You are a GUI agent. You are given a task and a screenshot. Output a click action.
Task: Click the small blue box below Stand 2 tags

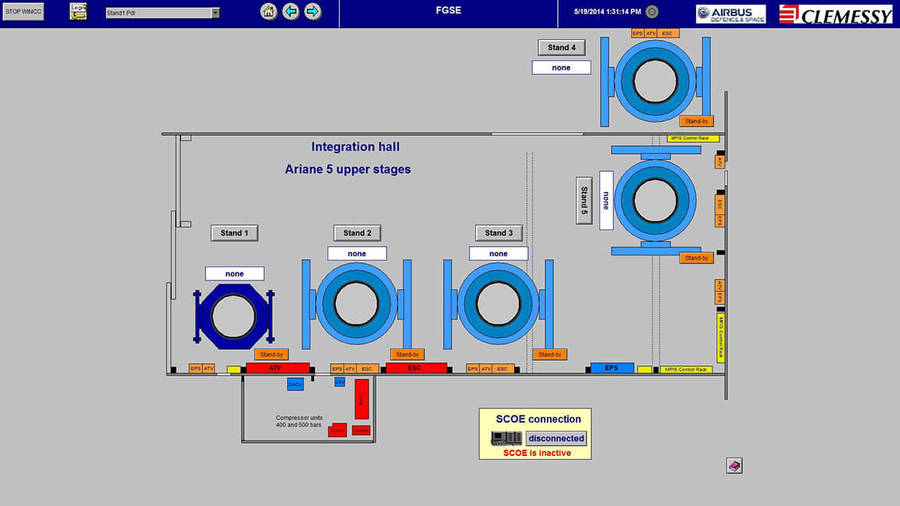340,382
